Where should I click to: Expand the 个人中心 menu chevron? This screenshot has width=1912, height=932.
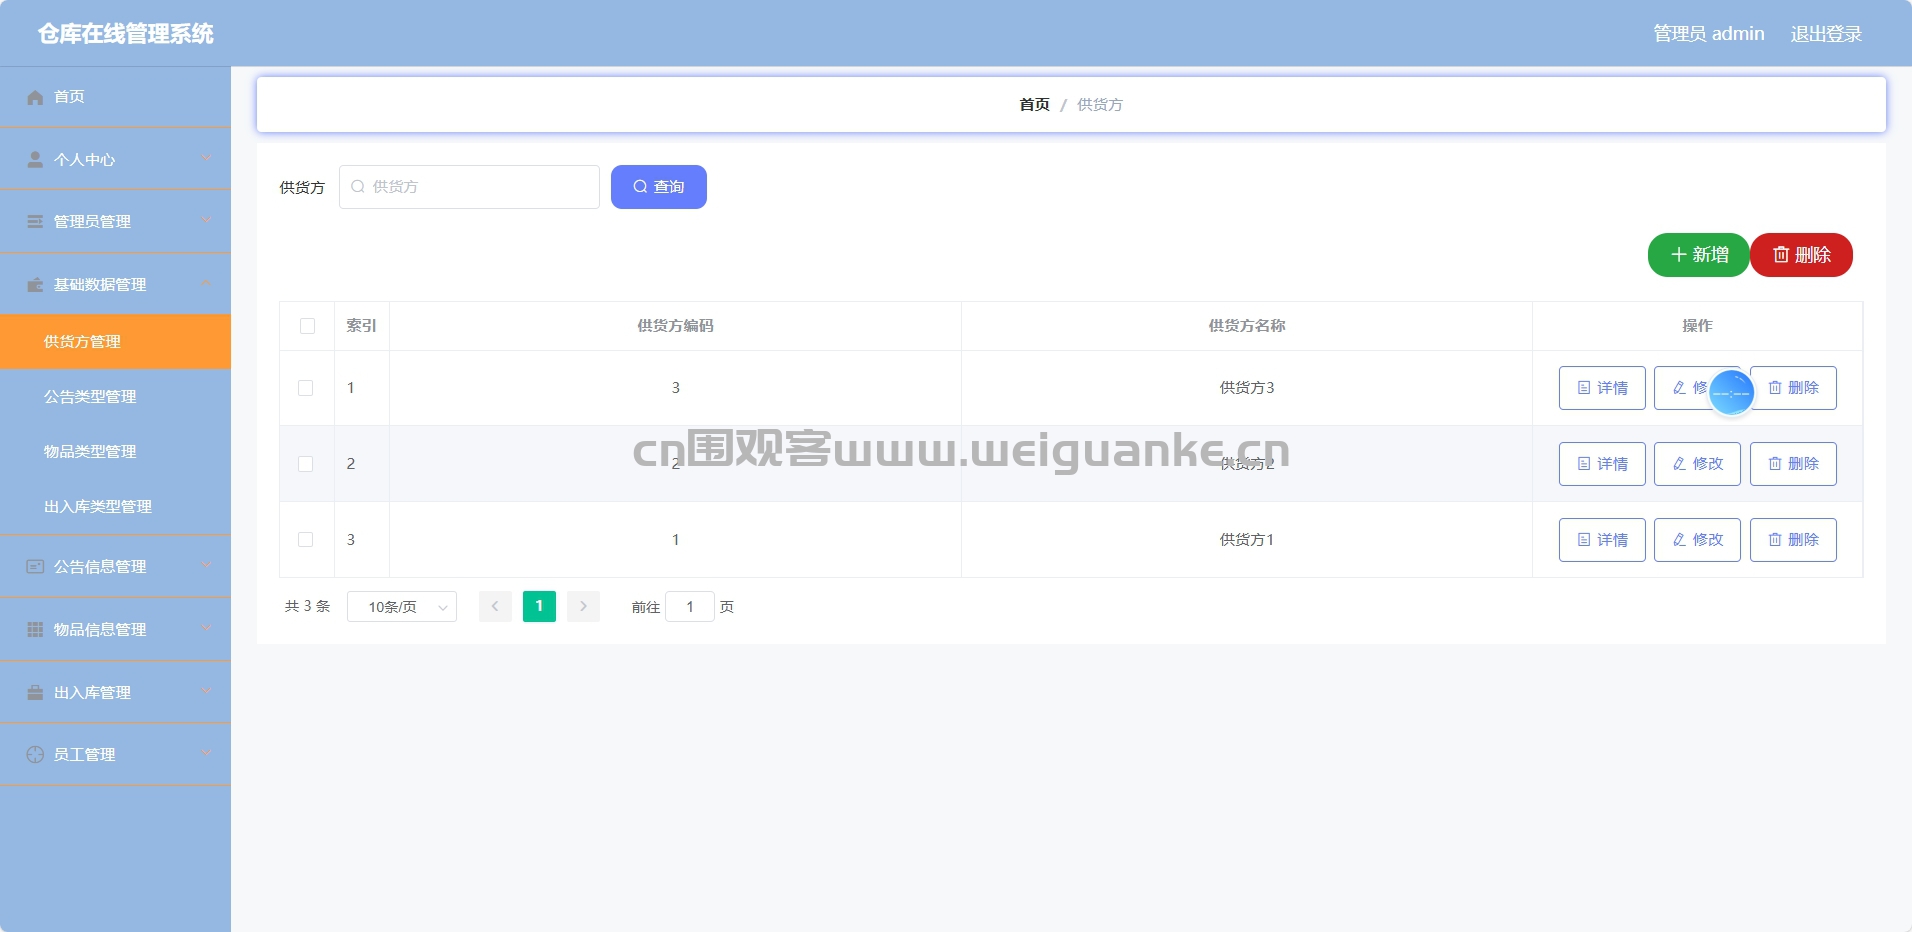pyautogui.click(x=207, y=158)
